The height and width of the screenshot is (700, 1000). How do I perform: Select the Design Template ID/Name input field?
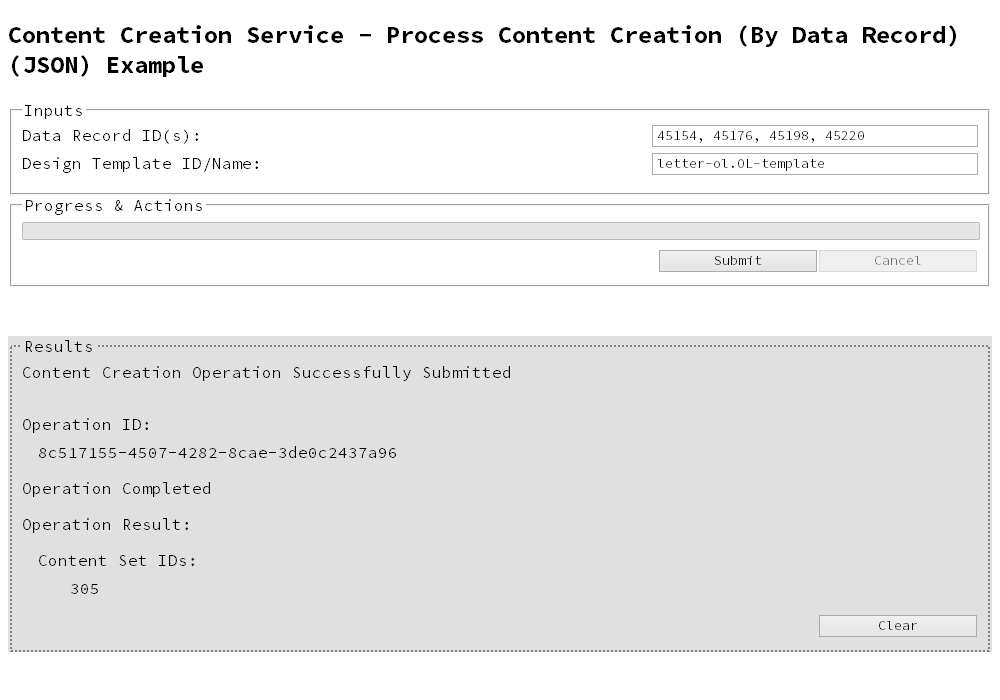pos(815,163)
